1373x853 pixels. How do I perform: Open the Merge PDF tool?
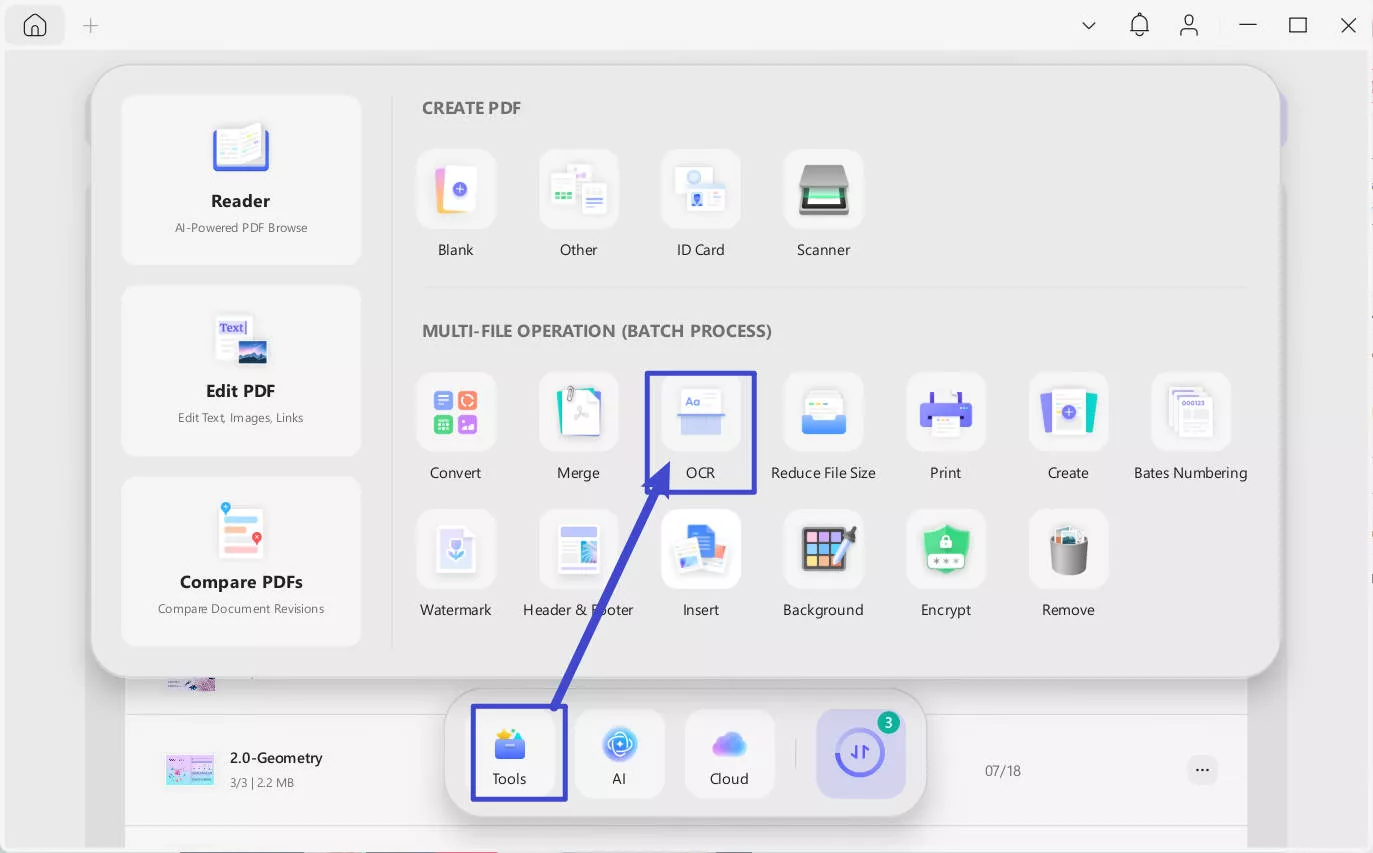pos(578,413)
